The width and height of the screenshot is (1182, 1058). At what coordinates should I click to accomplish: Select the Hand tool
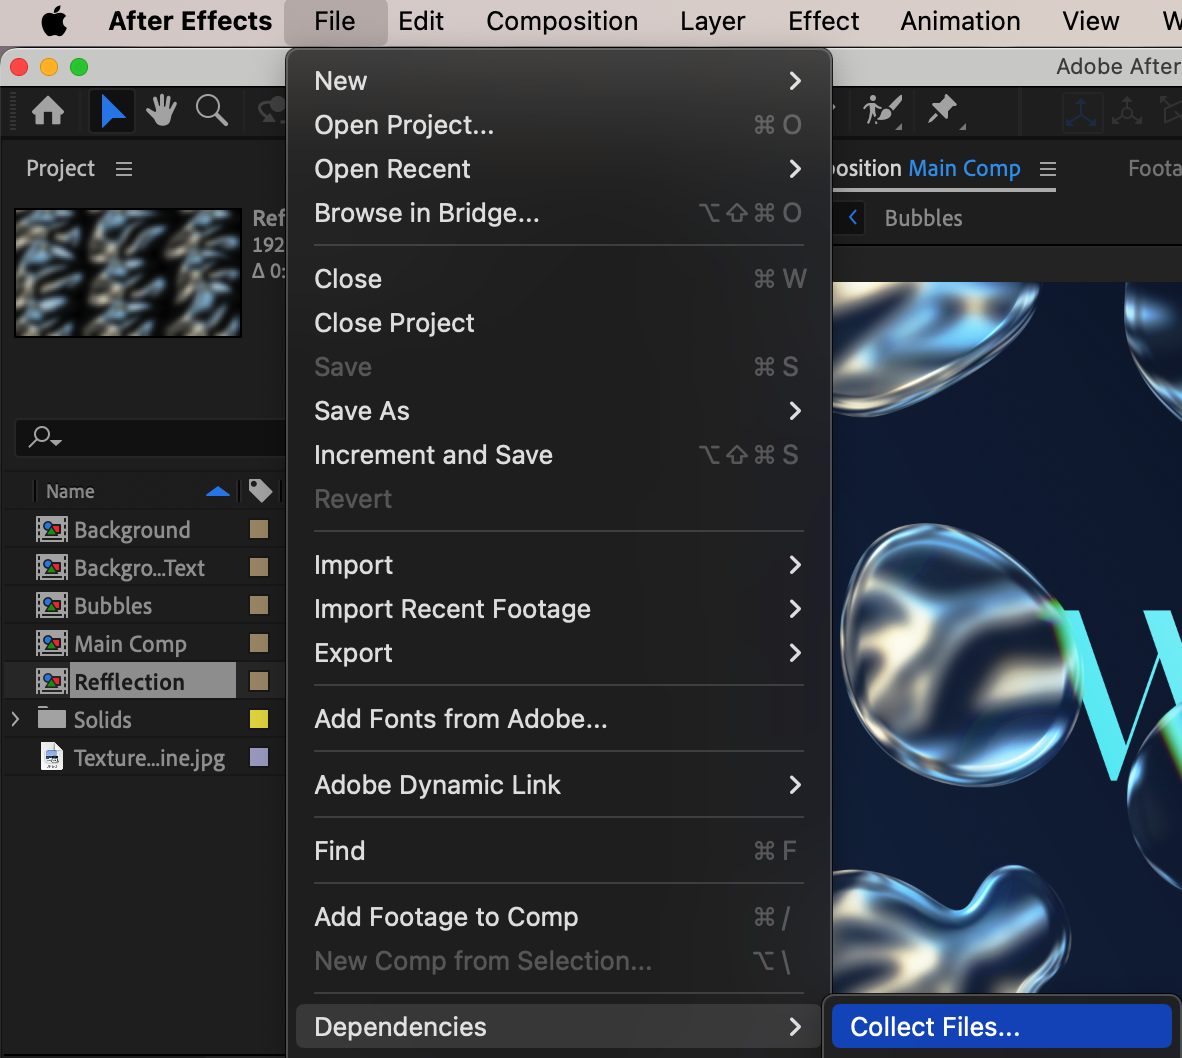coord(161,111)
